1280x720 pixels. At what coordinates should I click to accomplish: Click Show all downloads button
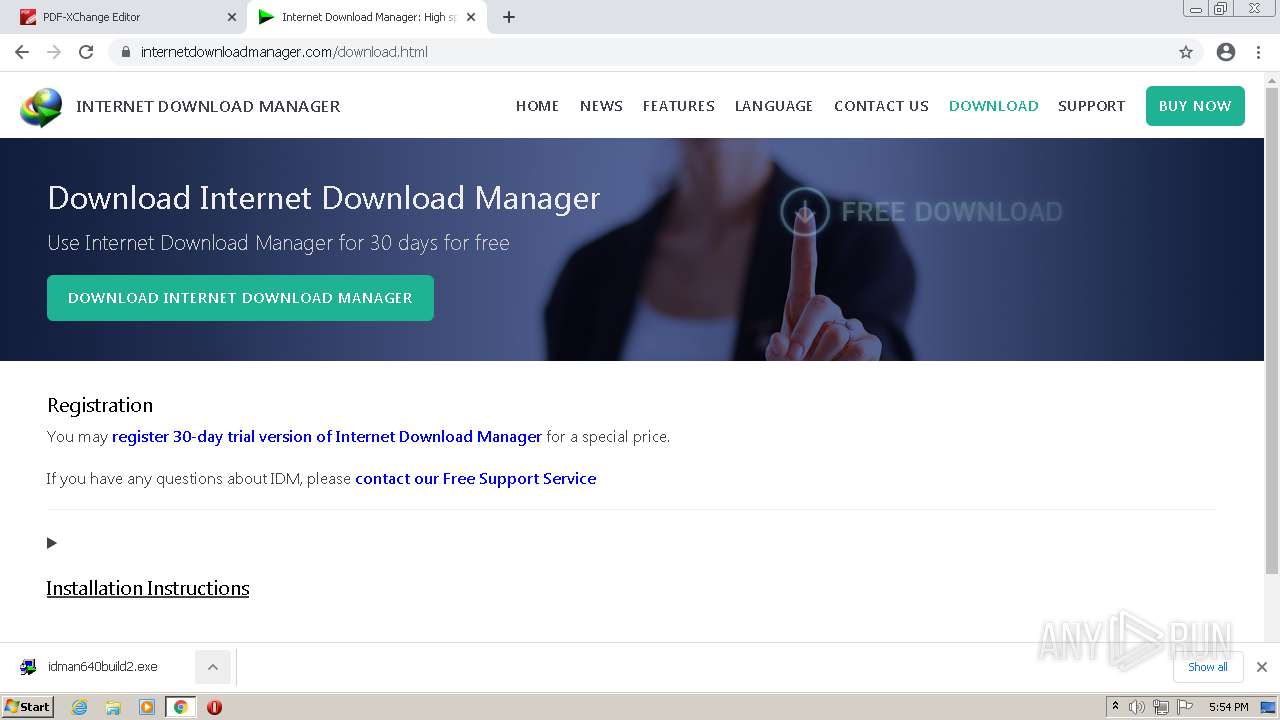click(1208, 667)
